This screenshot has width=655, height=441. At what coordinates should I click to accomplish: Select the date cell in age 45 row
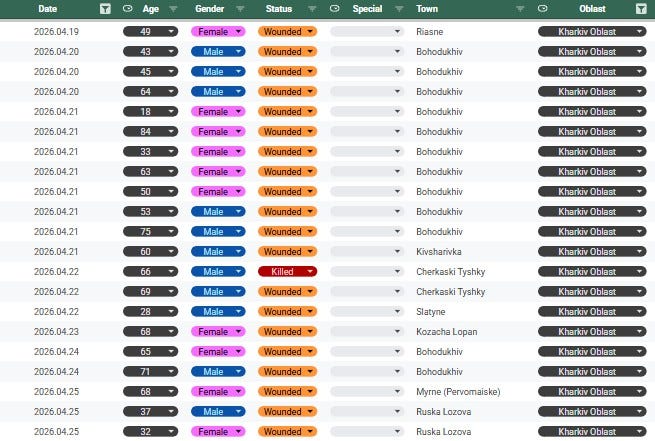(56, 71)
